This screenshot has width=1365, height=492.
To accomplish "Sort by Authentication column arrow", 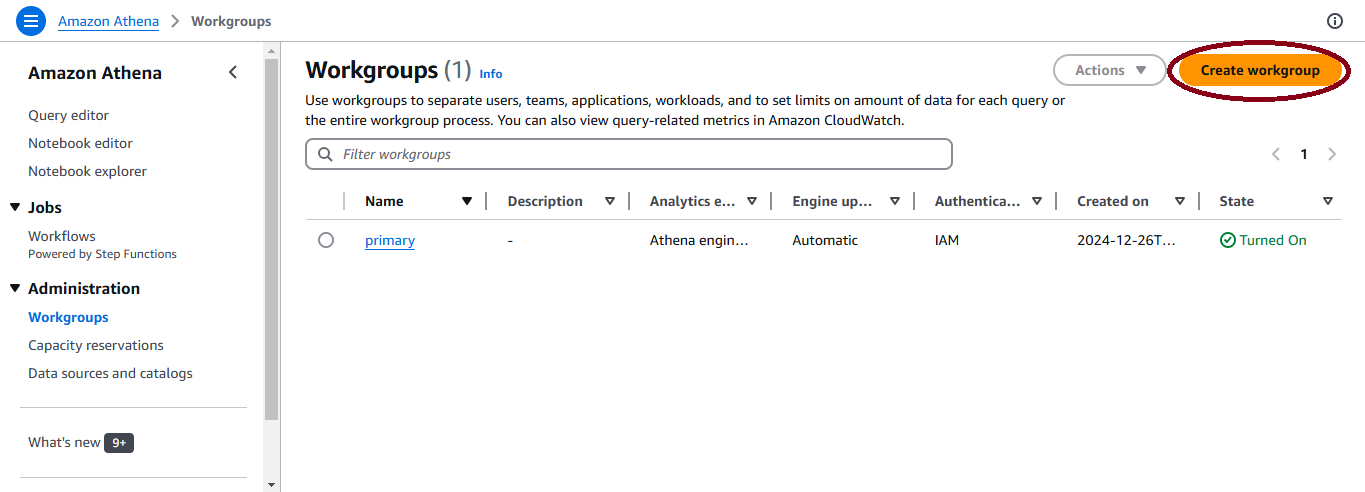I will point(1037,201).
